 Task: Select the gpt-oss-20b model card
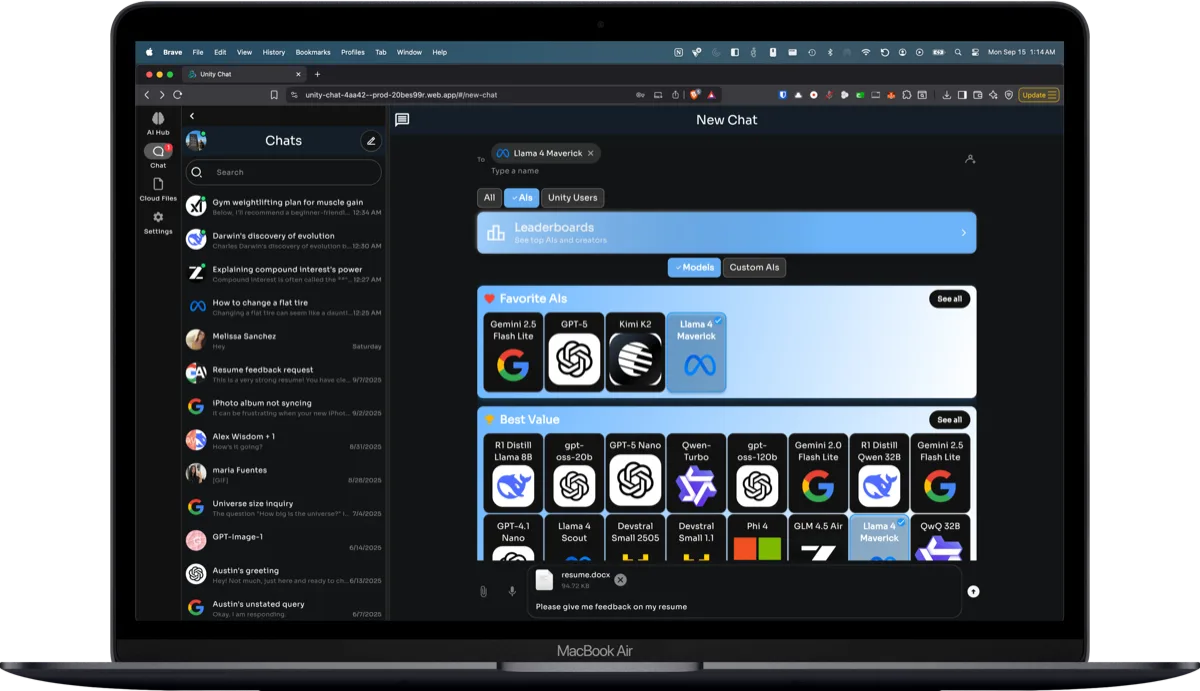tap(574, 473)
